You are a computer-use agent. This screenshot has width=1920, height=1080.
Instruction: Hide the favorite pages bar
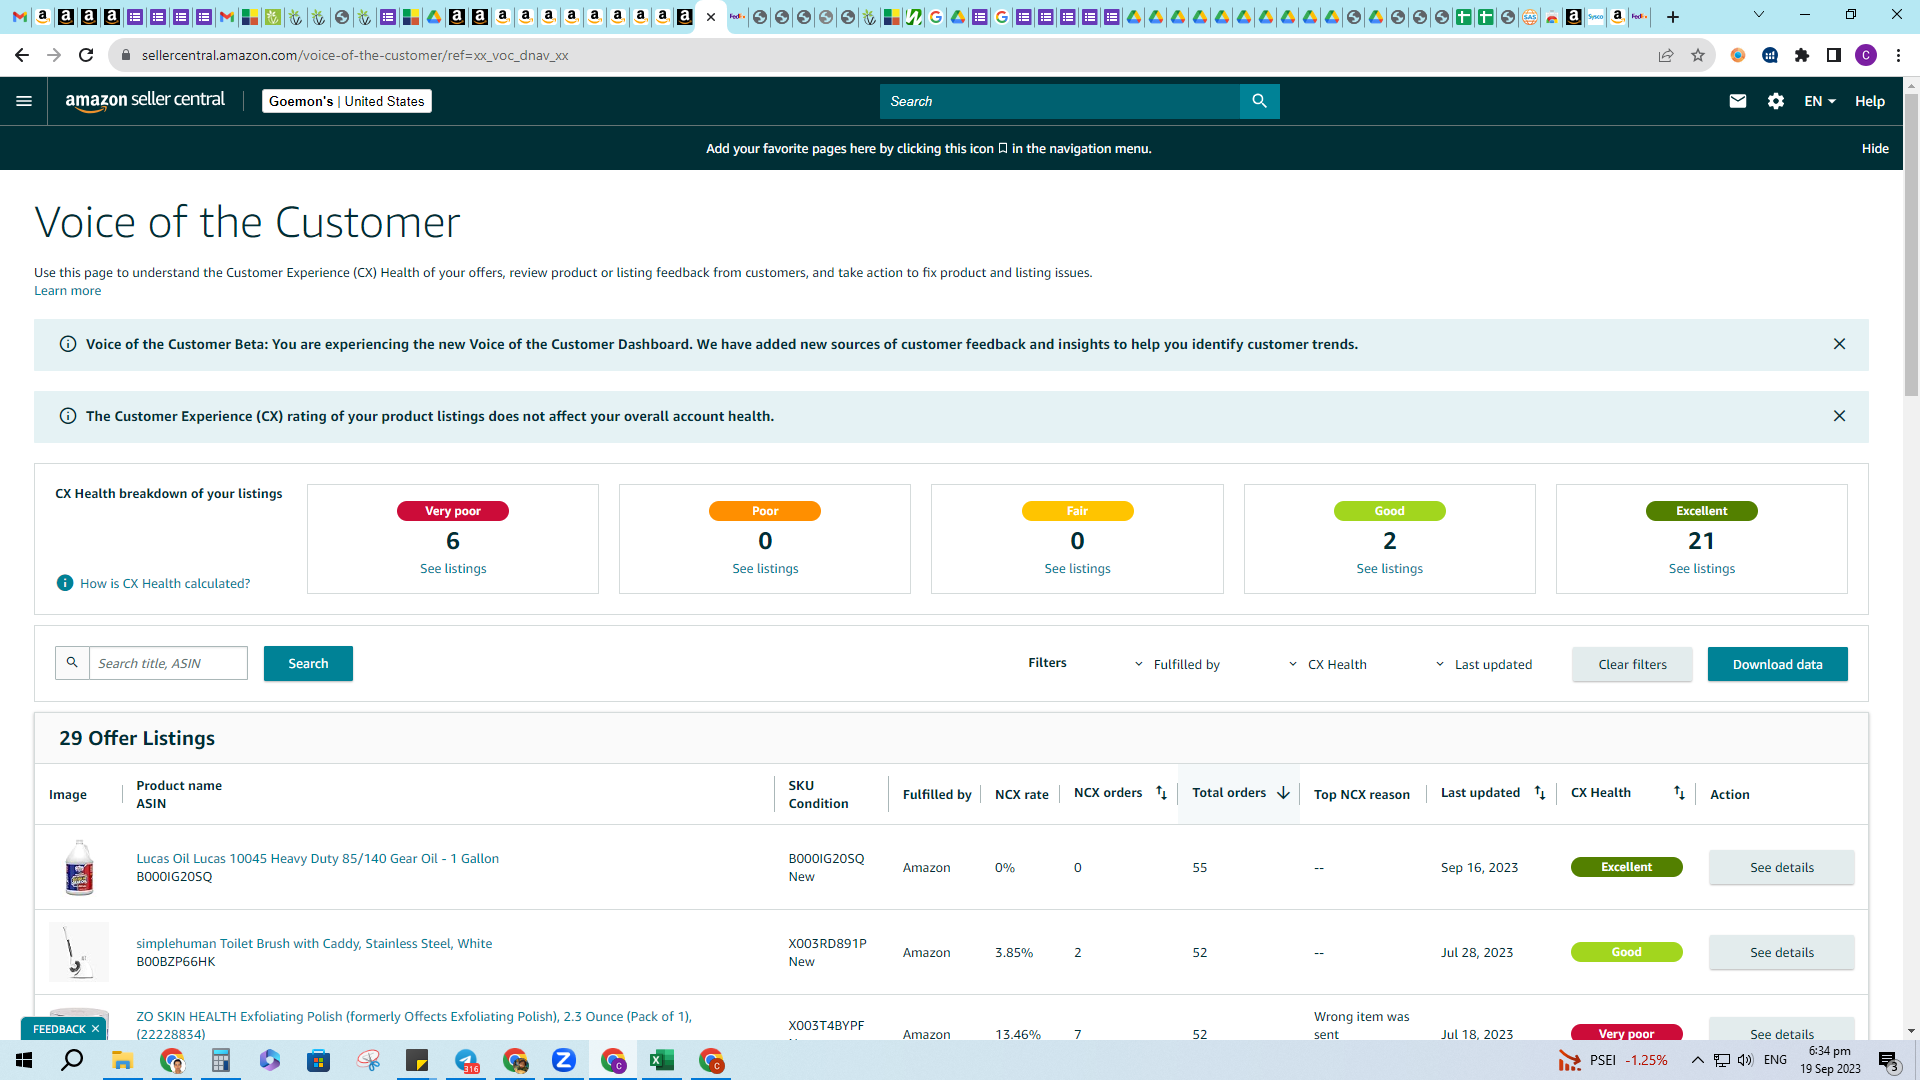tap(1875, 148)
